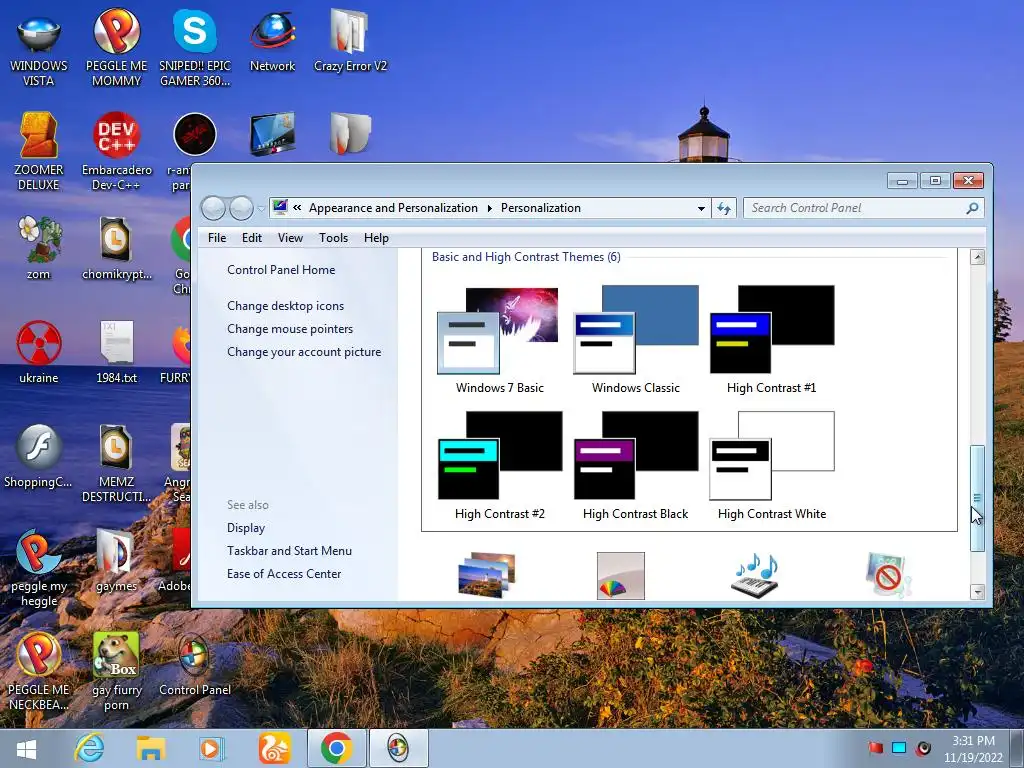Click the Search Control Panel field
The height and width of the screenshot is (768, 1024).
point(855,208)
